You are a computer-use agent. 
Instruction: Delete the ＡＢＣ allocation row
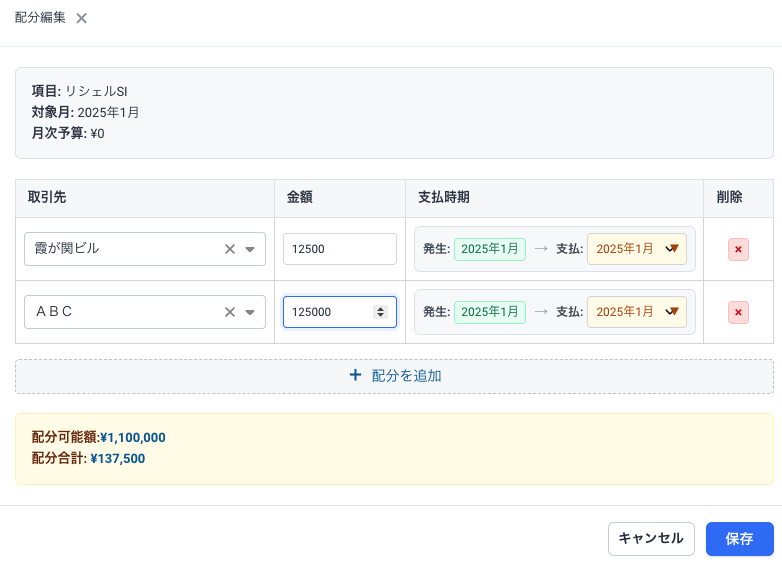click(x=738, y=312)
